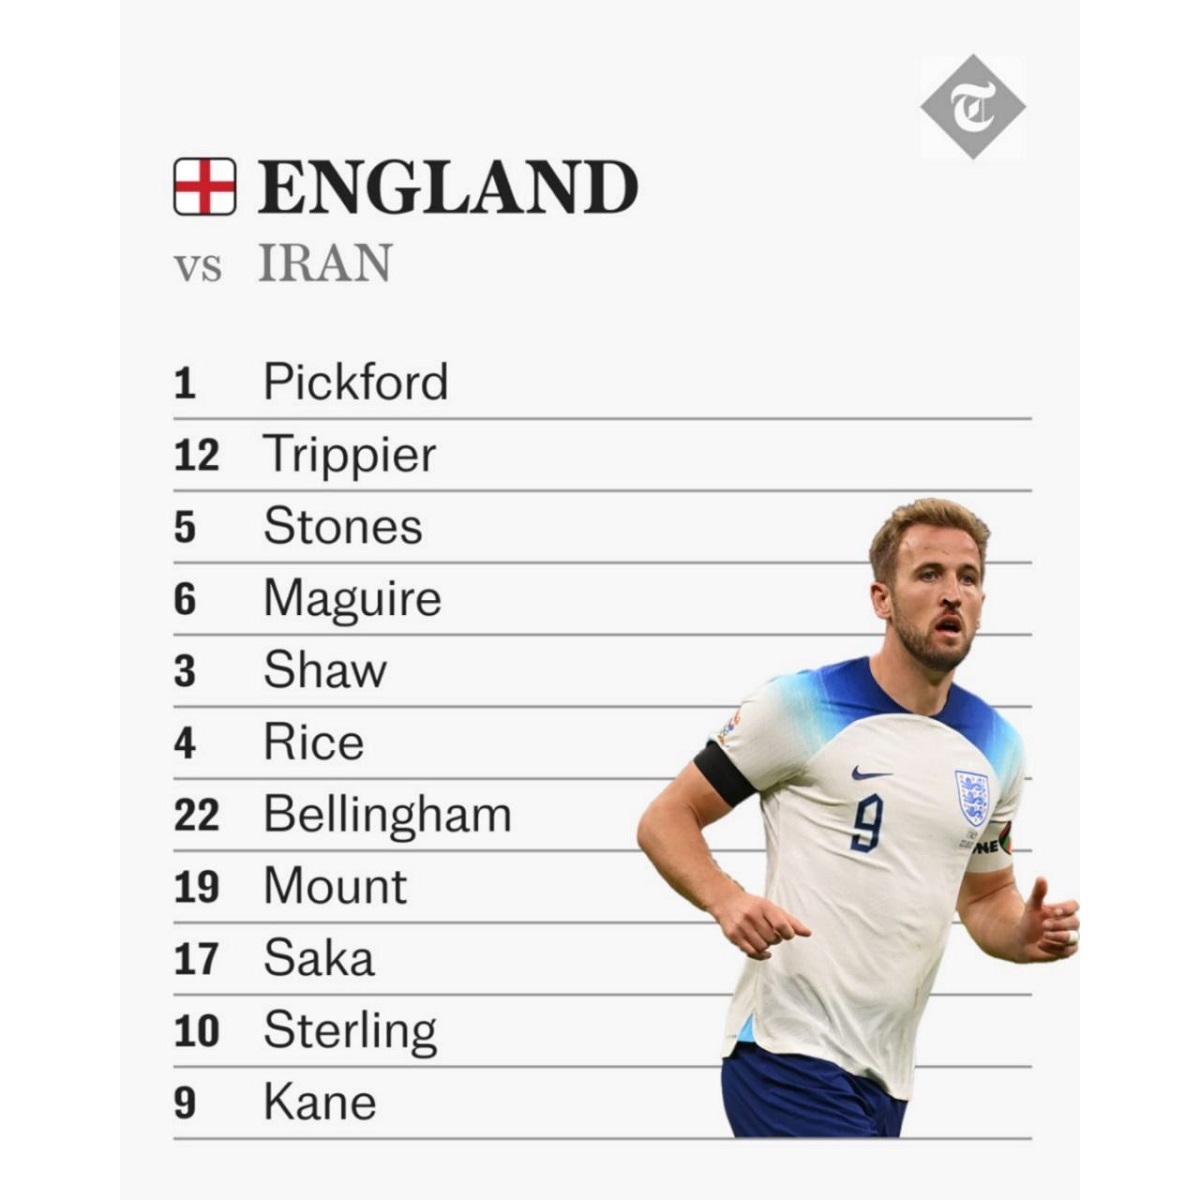The width and height of the screenshot is (1200, 1200).
Task: Click the Telegraph diamond logo
Action: click(972, 106)
